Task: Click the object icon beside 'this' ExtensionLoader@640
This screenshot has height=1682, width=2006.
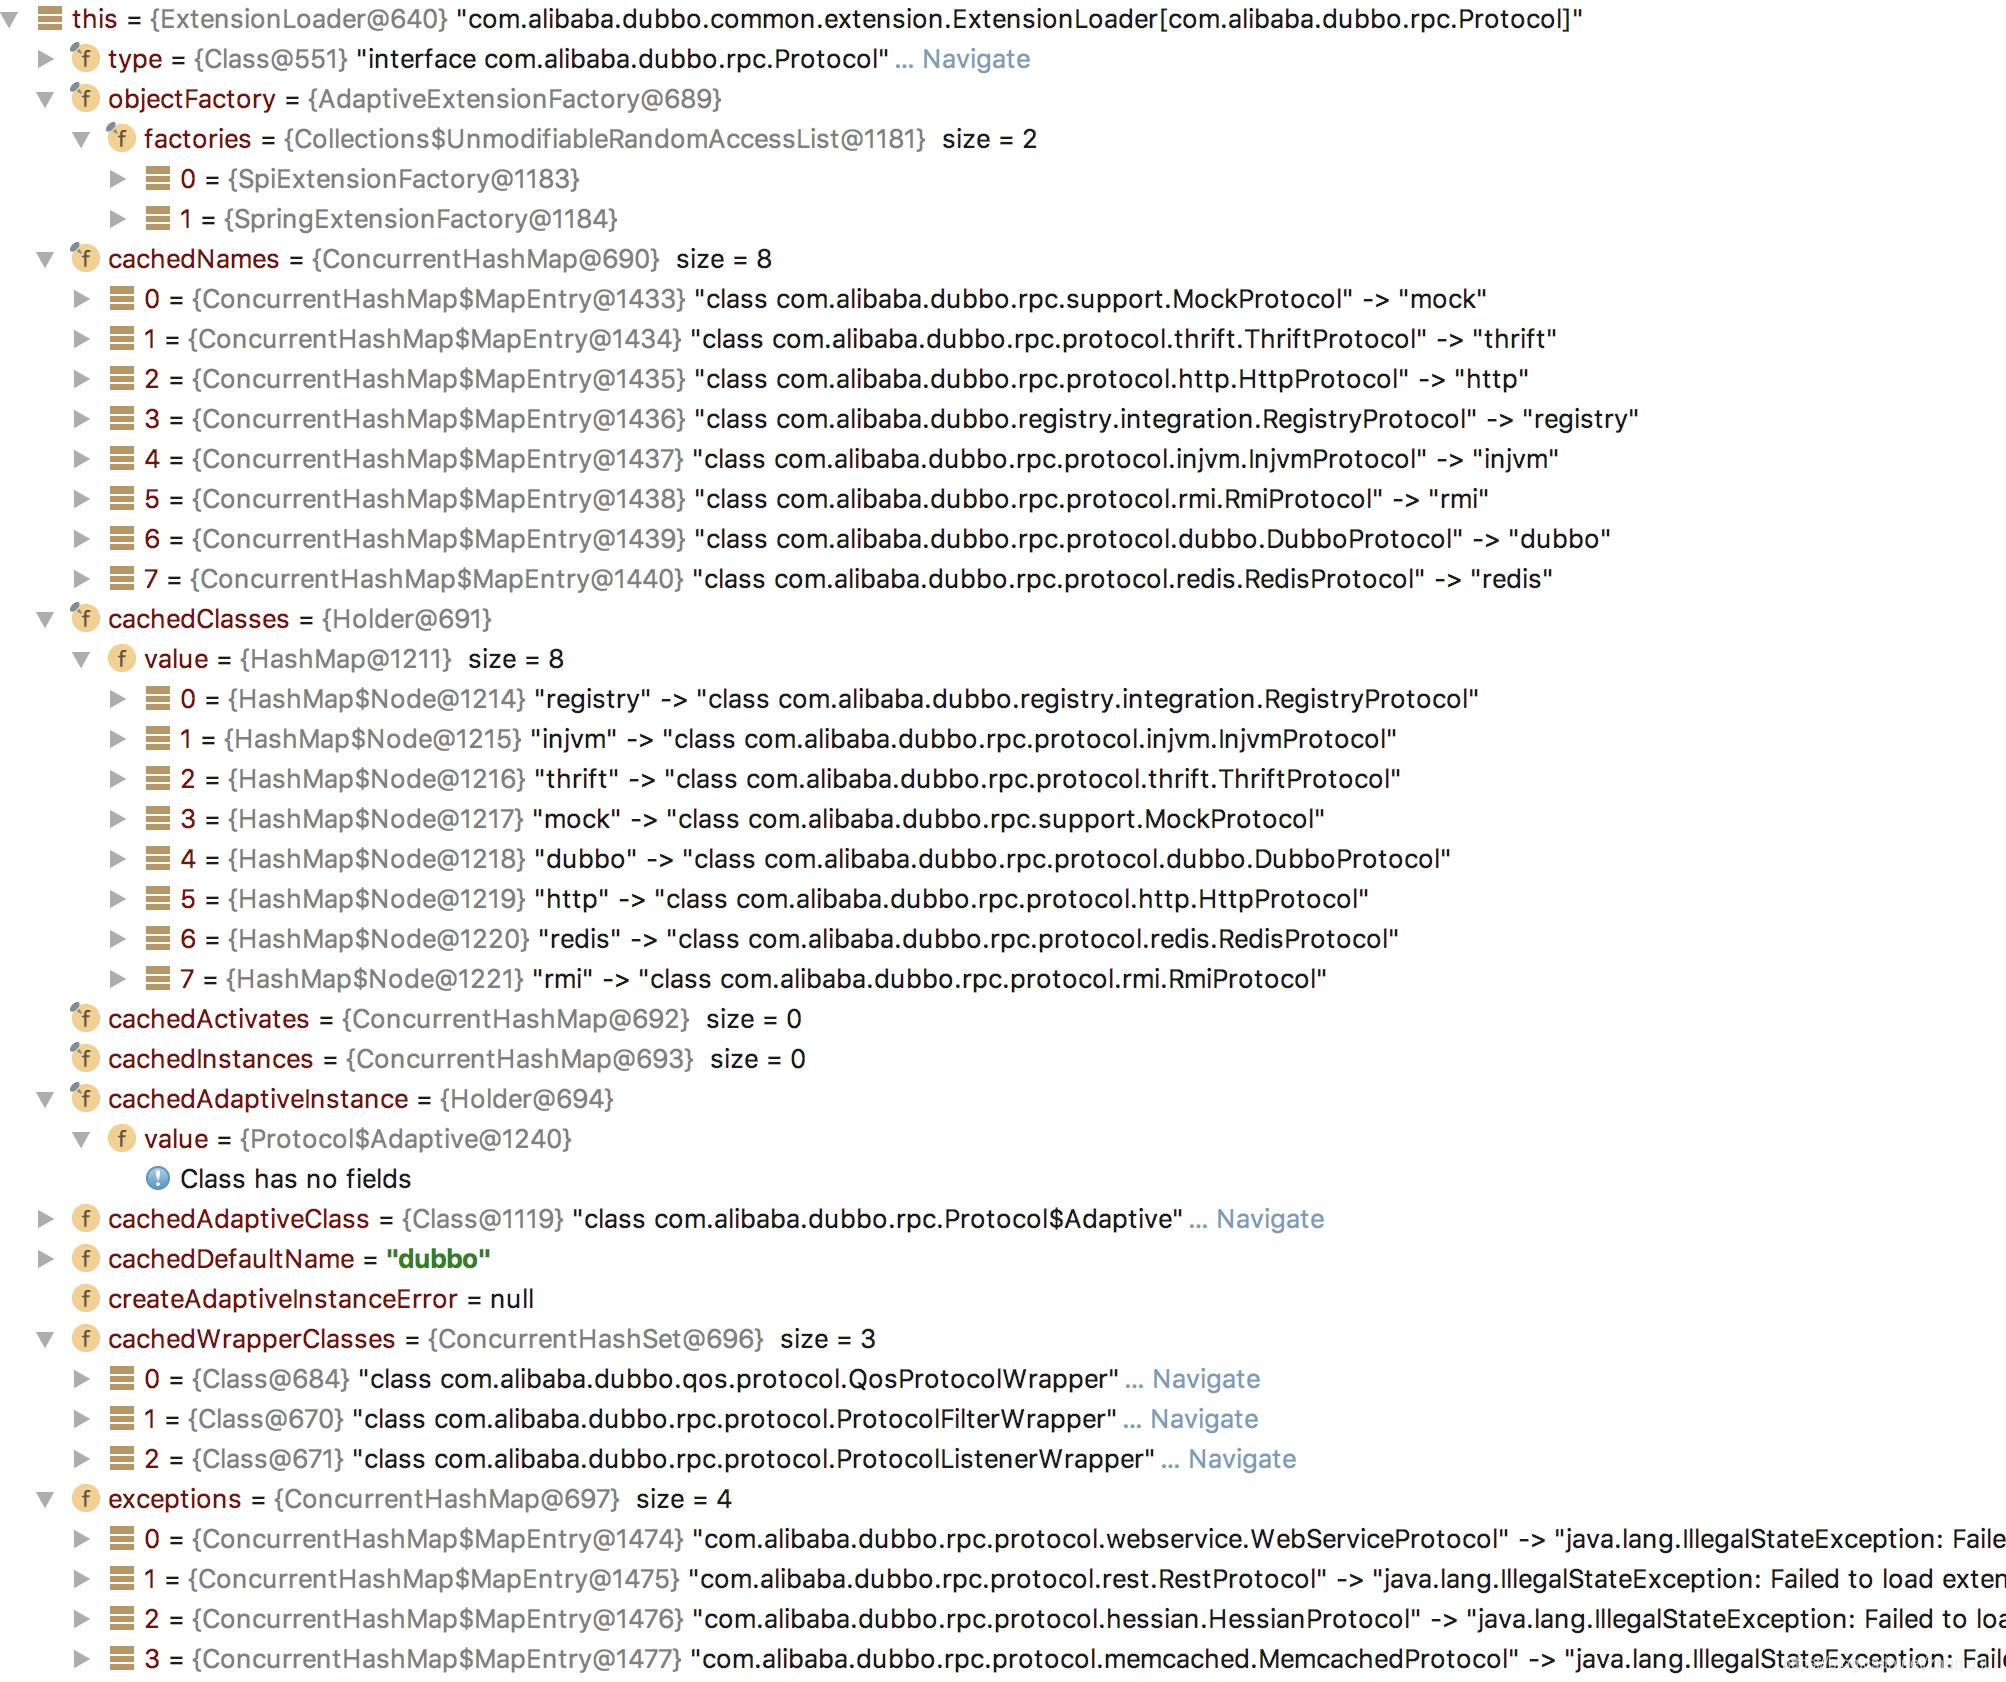Action: pos(49,19)
